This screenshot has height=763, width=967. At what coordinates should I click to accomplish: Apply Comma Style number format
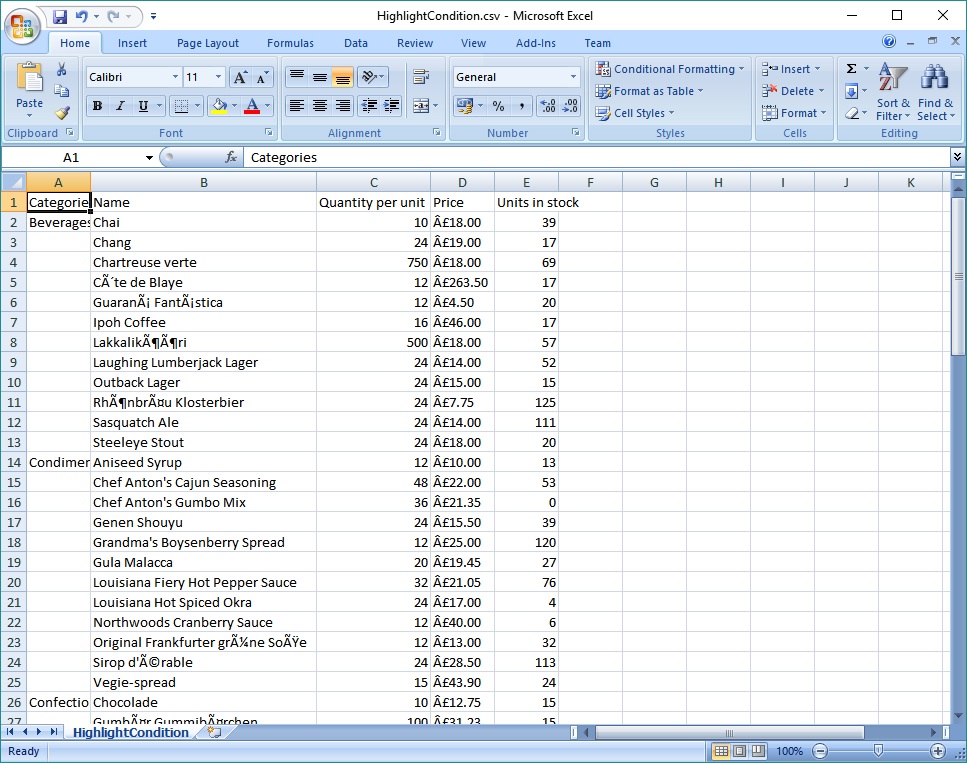click(522, 105)
